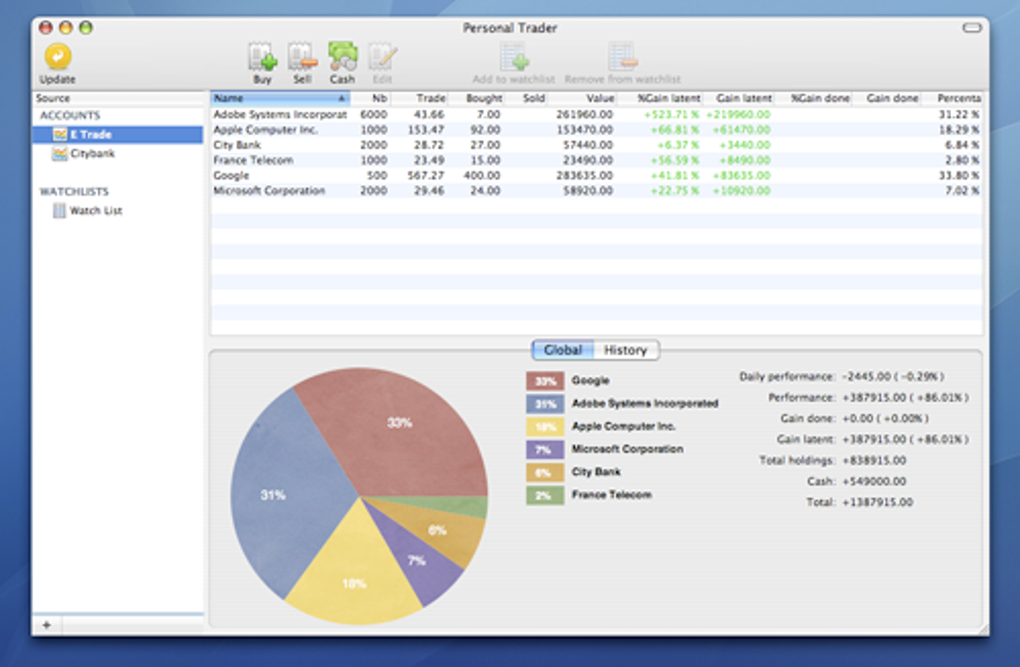Screen dimensions: 1020x667
Task: Select the Google table row
Action: [596, 176]
